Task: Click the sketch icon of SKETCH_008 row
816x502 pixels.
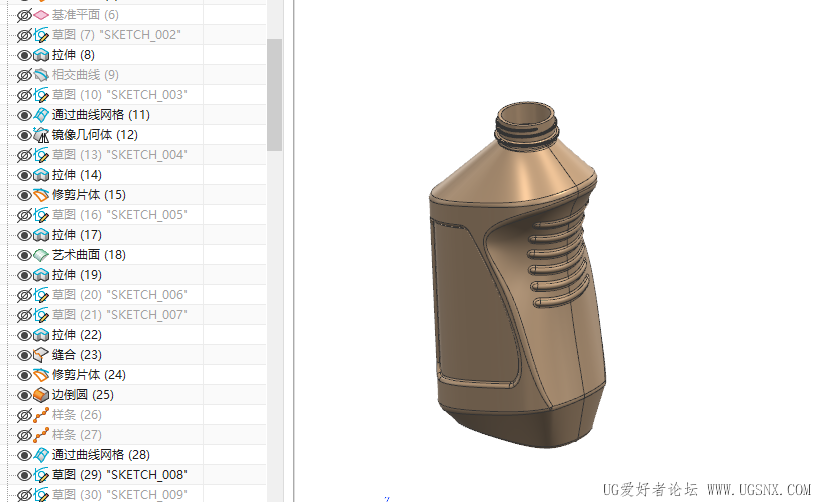Action: tap(41, 475)
